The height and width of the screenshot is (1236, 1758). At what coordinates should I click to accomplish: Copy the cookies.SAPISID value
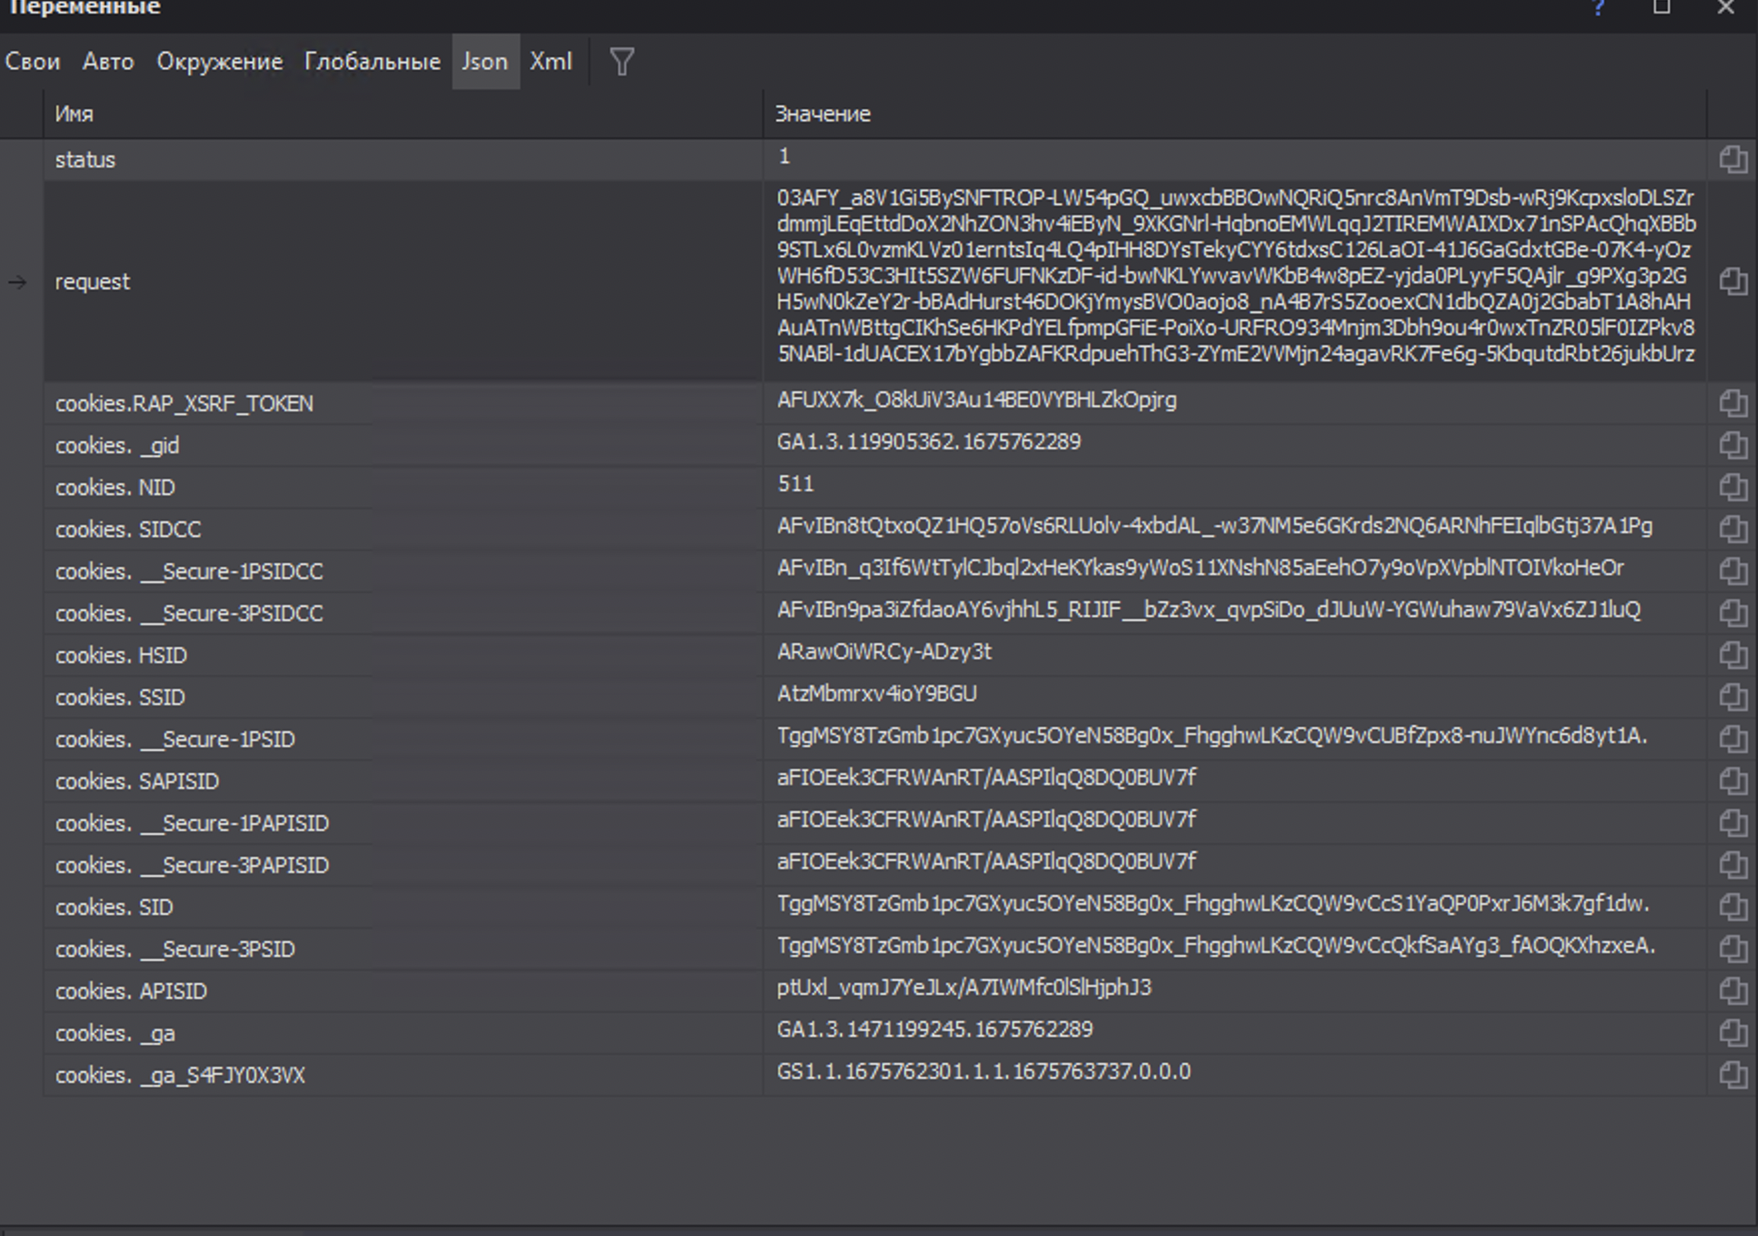(1733, 781)
